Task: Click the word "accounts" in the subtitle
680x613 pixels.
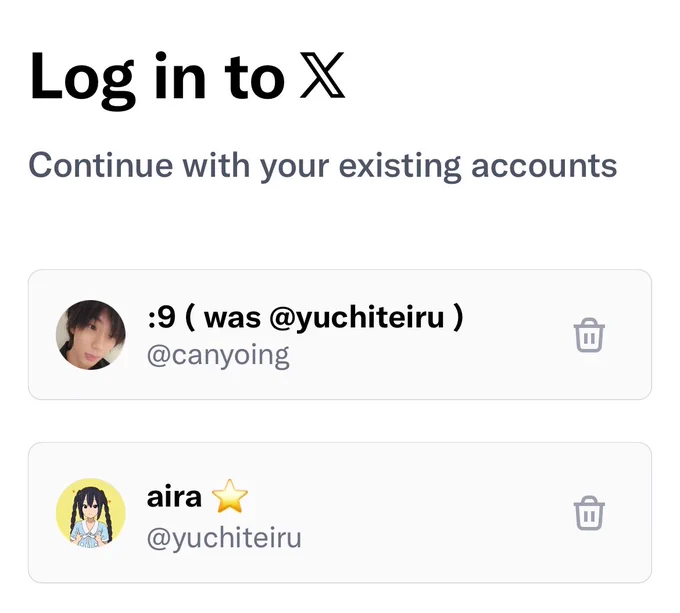Action: click(544, 167)
